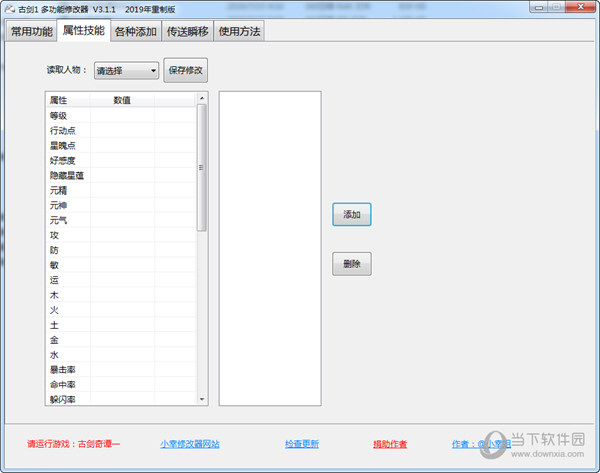Click the 检查更新 link
Screen dimensions: 600x473
pyautogui.click(x=301, y=444)
